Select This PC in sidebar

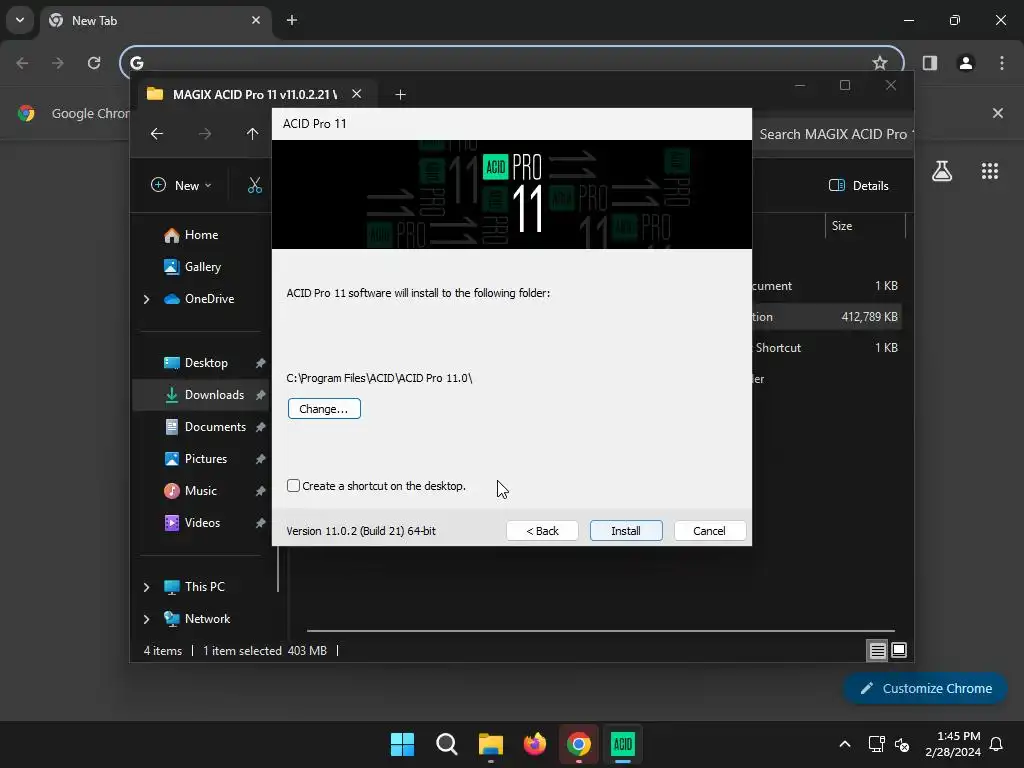(204, 587)
